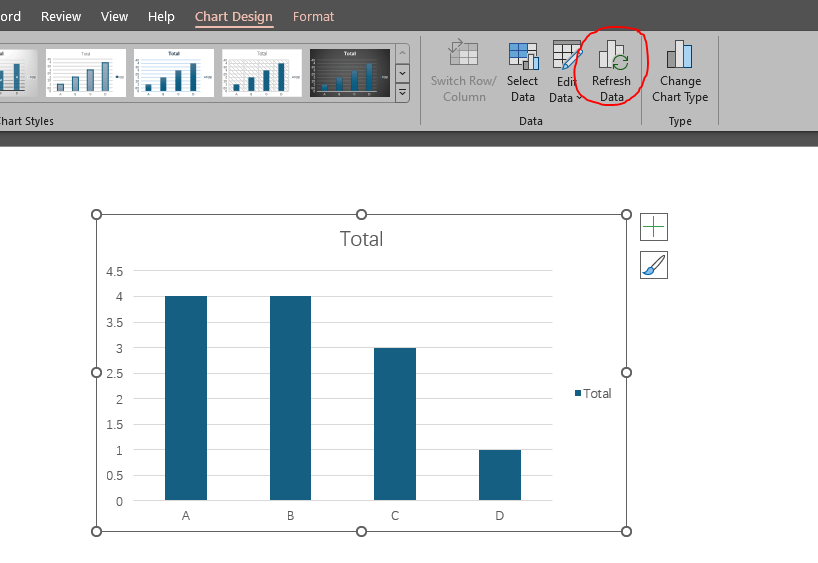Viewport: 818px width, 563px height.
Task: Apply the outlined gradient bar chart style
Action: click(x=86, y=73)
